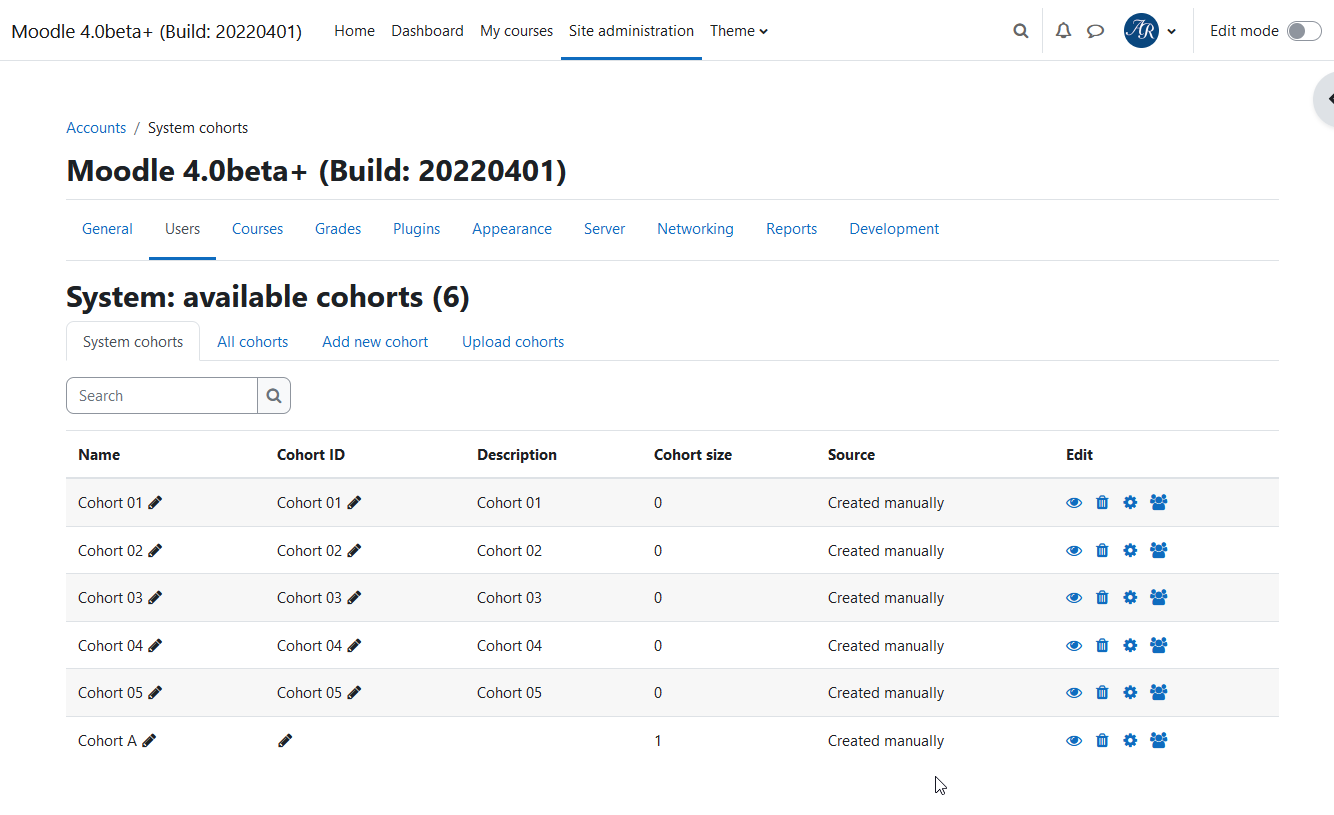The image size is (1334, 815).
Task: Assign members icon for Cohort 01
Action: [x=1159, y=503]
